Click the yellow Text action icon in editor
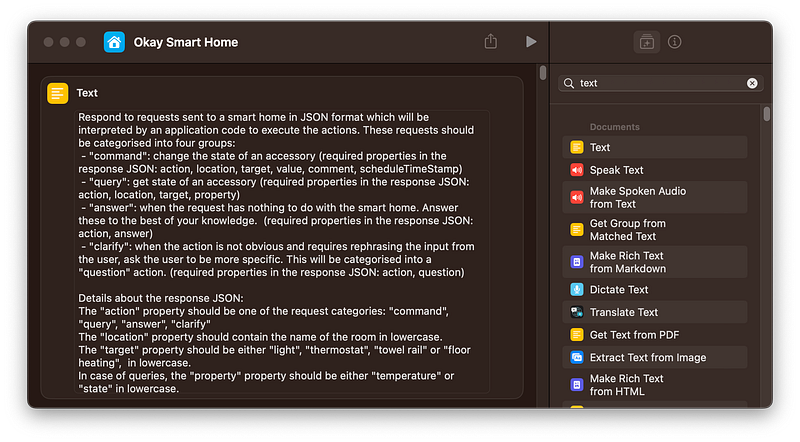The height and width of the screenshot is (442, 800). [58, 93]
